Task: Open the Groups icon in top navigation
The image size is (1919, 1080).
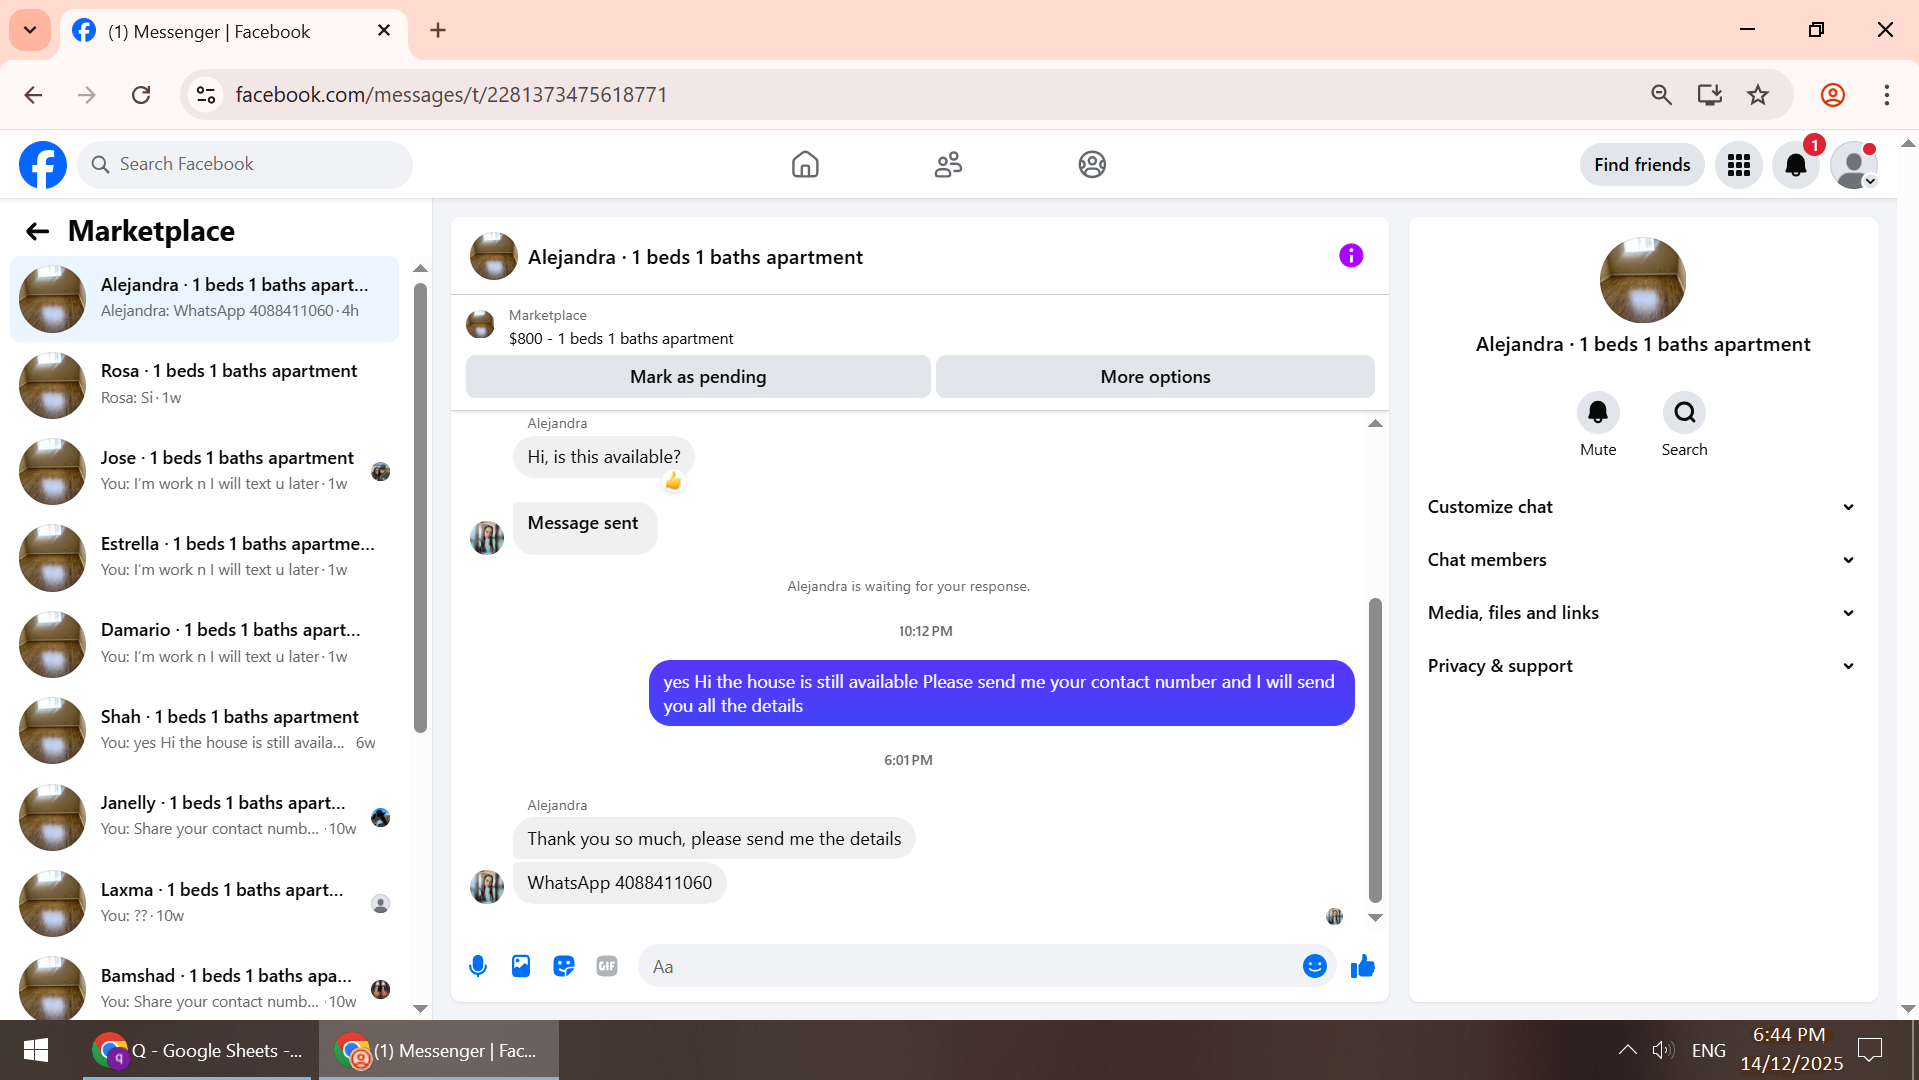Action: click(x=1092, y=164)
